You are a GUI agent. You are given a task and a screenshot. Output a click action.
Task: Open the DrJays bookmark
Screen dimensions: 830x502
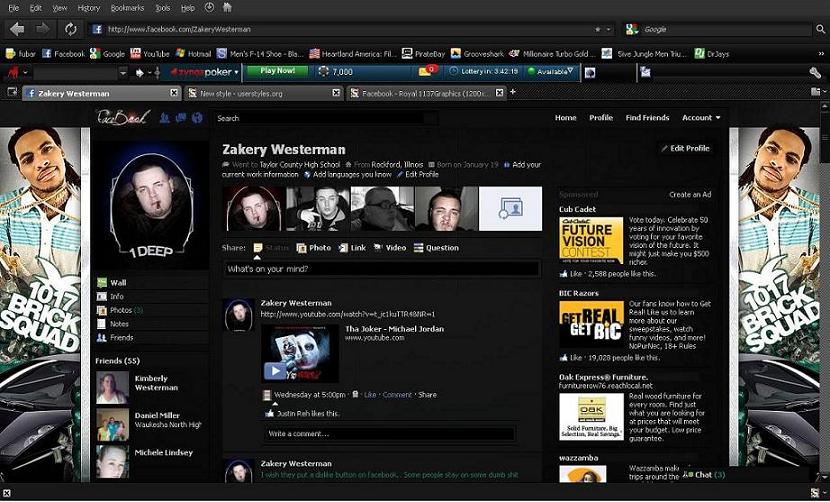pos(711,53)
